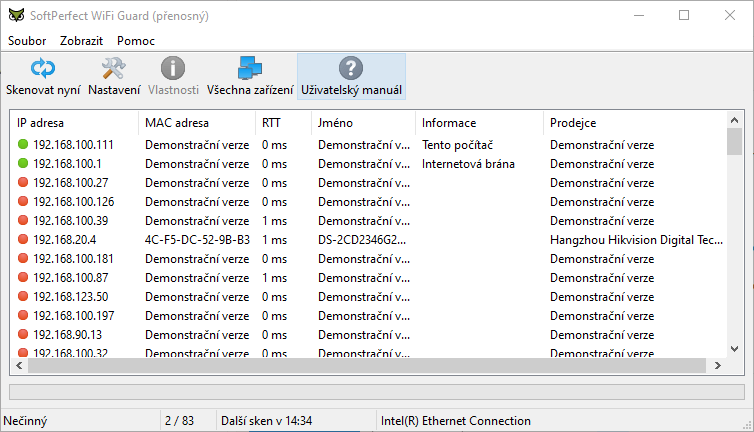Image resolution: width=754 pixels, height=432 pixels.
Task: Close the WiFi Guard window
Action: pyautogui.click(x=729, y=15)
